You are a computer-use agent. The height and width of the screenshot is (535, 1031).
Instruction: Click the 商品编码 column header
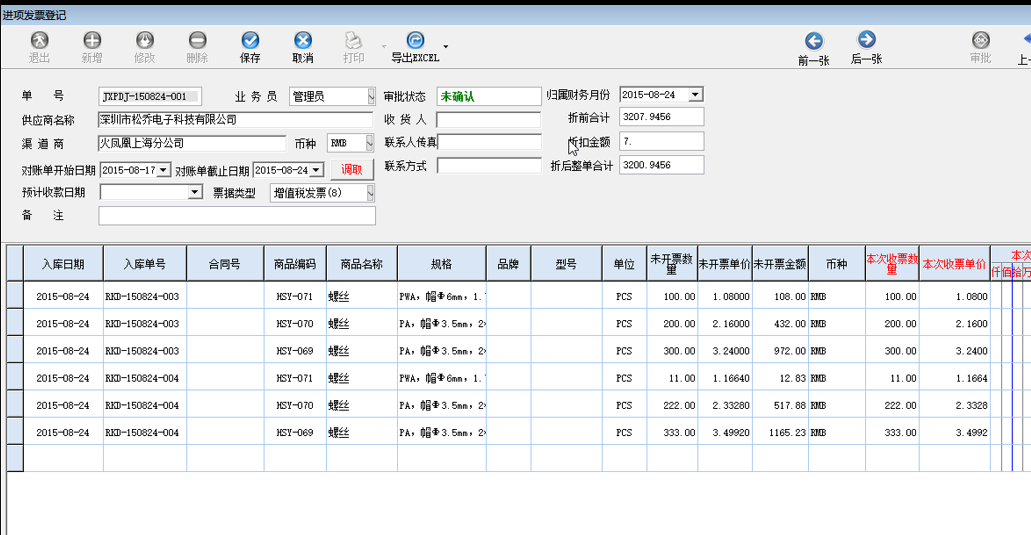pyautogui.click(x=295, y=264)
